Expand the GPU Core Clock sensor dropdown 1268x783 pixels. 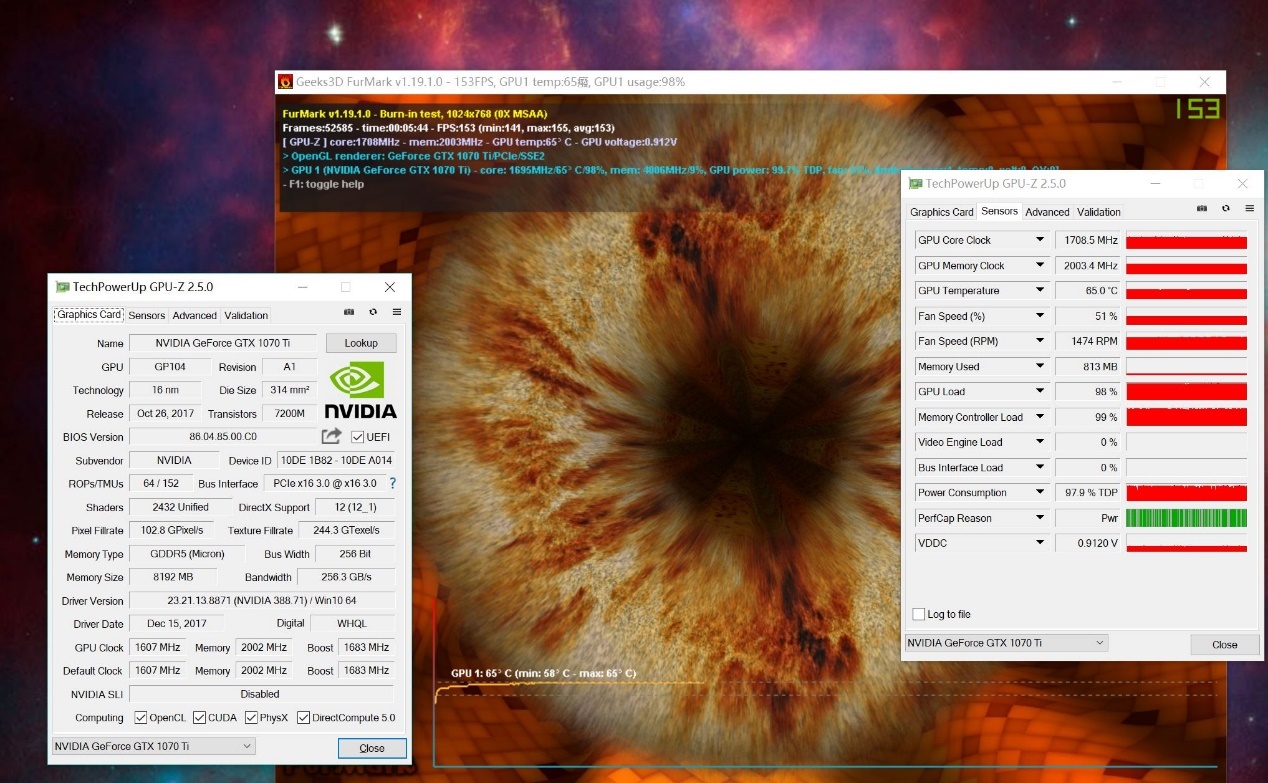(1039, 240)
